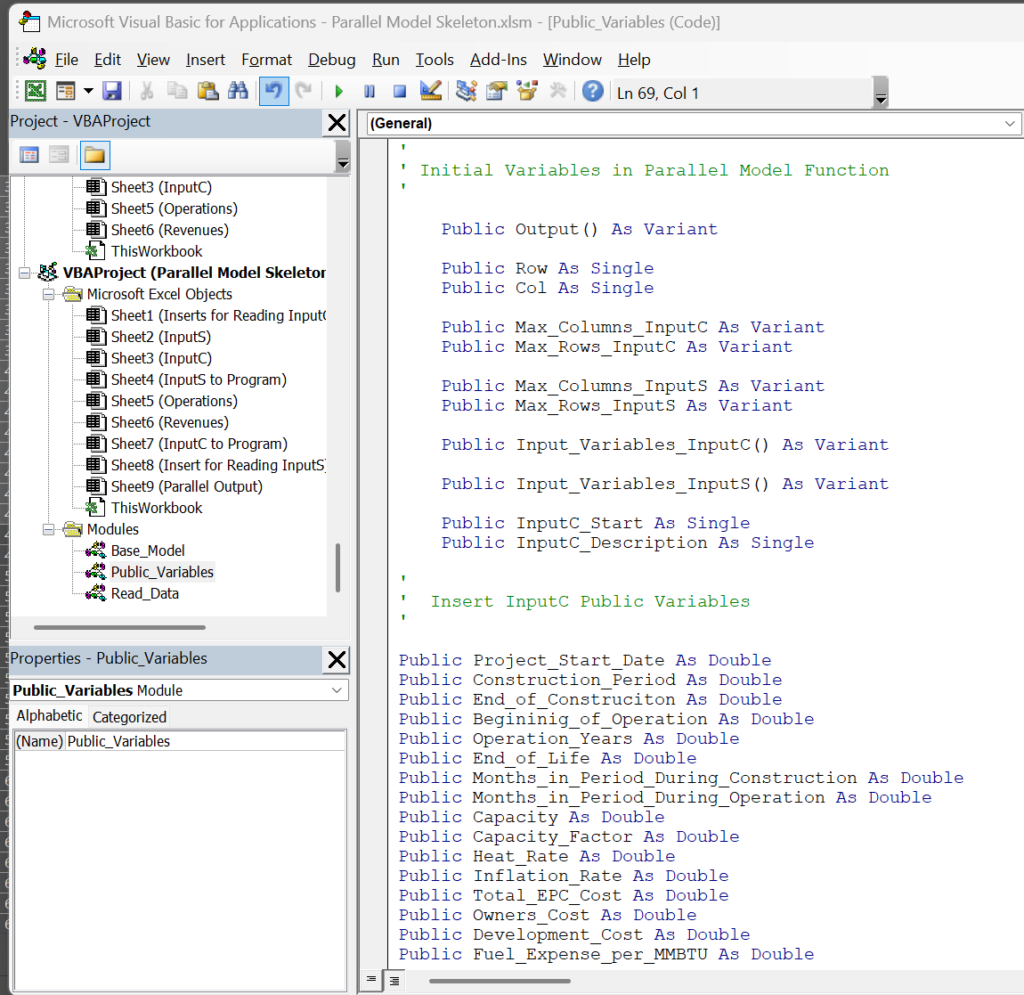This screenshot has width=1024, height=995.
Task: Open the Project Explorer toolbar icon
Action: pyautogui.click(x=466, y=91)
